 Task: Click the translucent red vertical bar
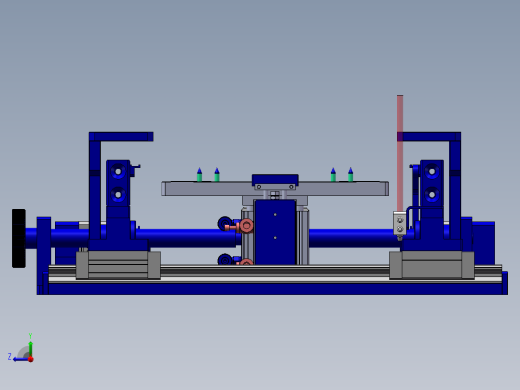pyautogui.click(x=400, y=153)
